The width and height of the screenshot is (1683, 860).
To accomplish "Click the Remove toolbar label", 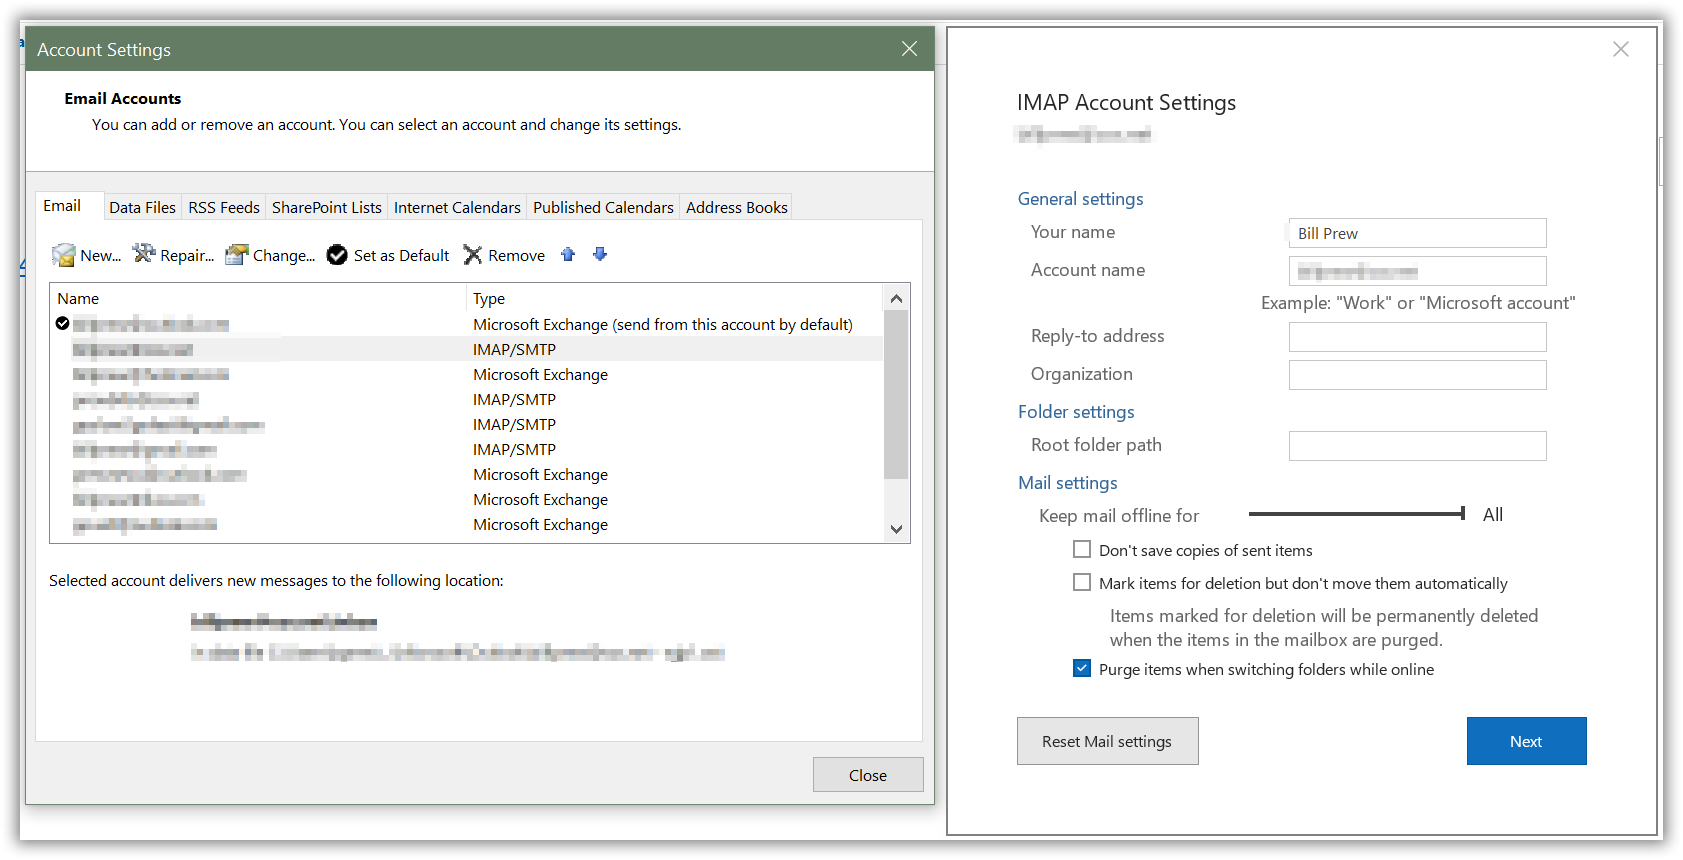I will pos(516,256).
